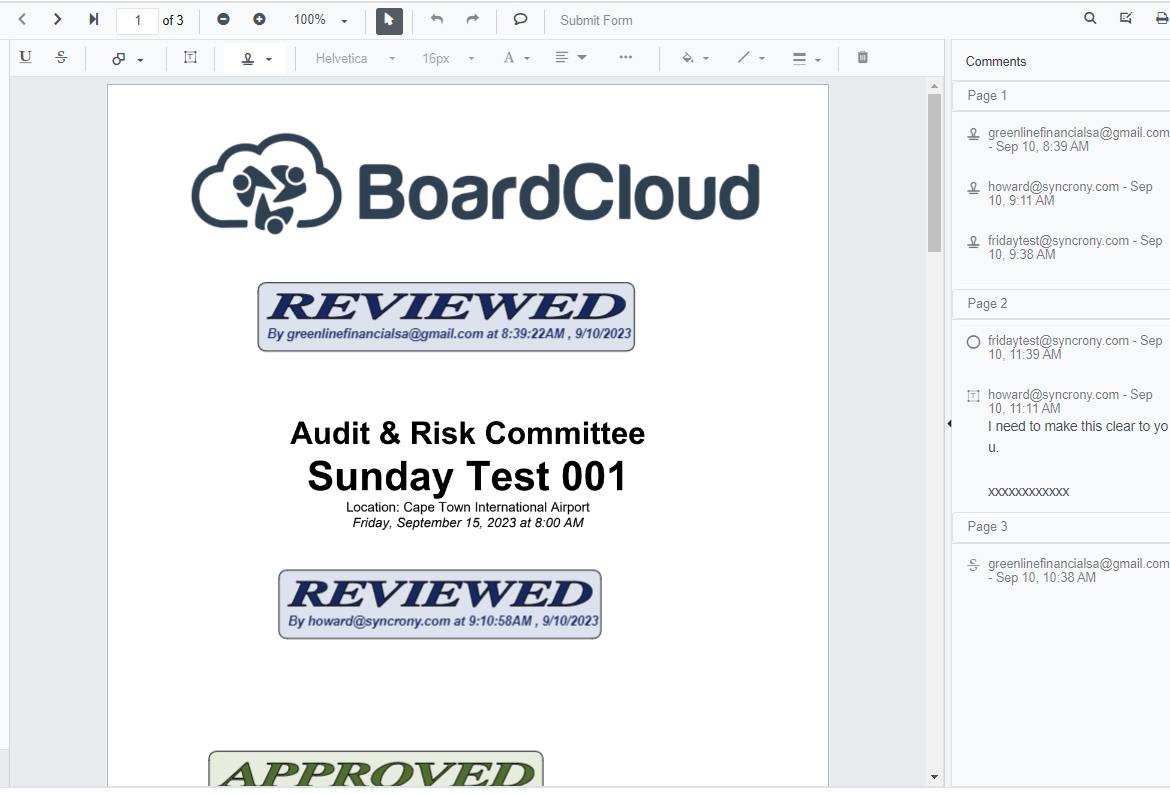The image size is (1170, 794).
Task: Click the Audit & Risk Committee heading
Action: [467, 434]
